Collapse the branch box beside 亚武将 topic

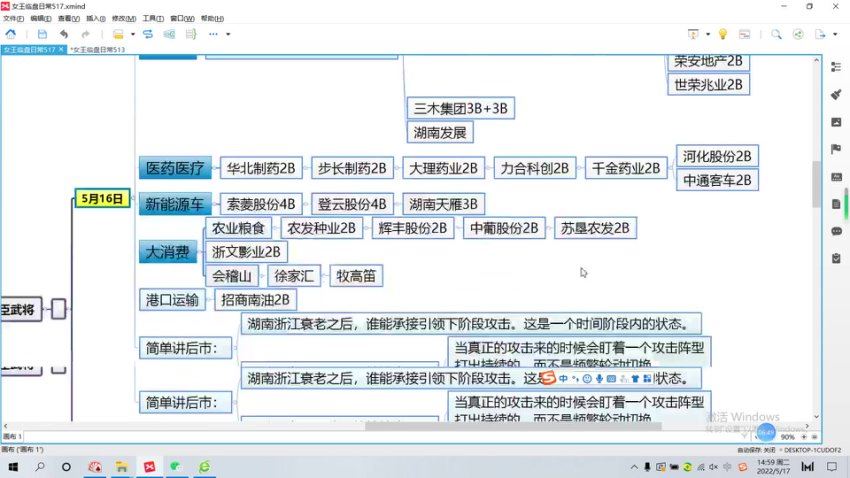(x=59, y=309)
